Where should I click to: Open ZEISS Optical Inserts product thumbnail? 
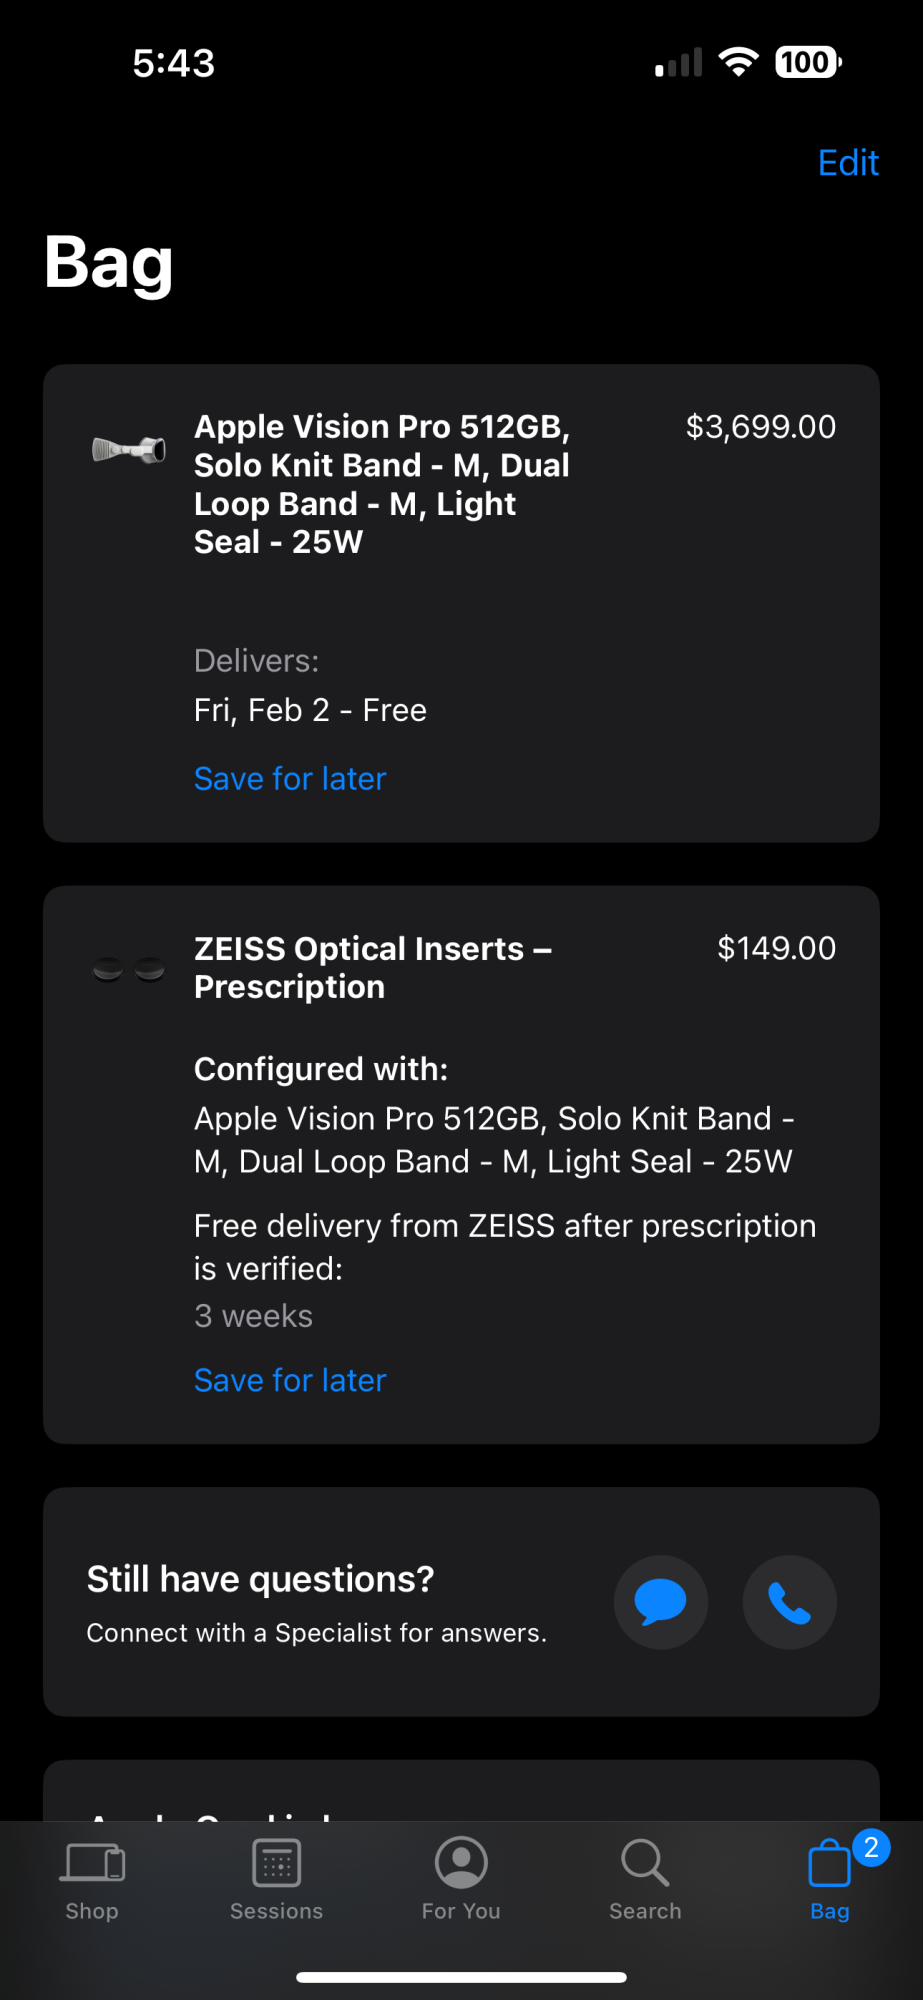click(129, 968)
